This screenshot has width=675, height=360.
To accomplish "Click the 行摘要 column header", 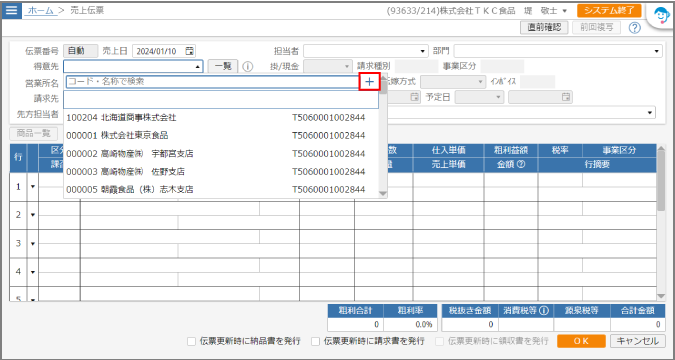I will click(597, 165).
